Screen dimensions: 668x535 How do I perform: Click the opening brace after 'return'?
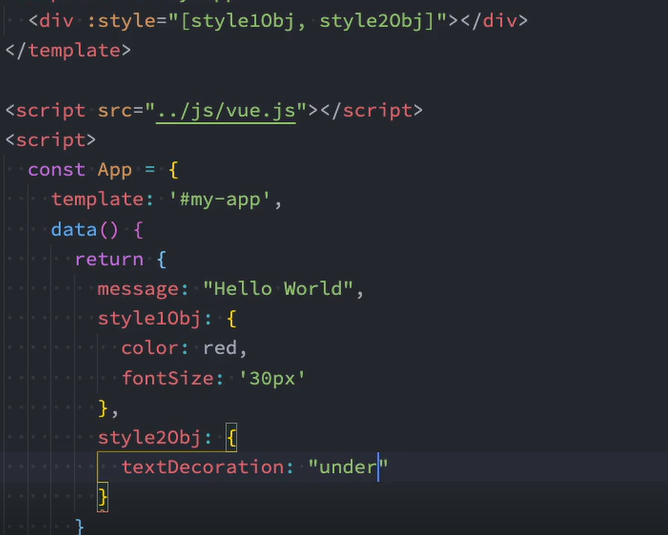[x=161, y=259]
